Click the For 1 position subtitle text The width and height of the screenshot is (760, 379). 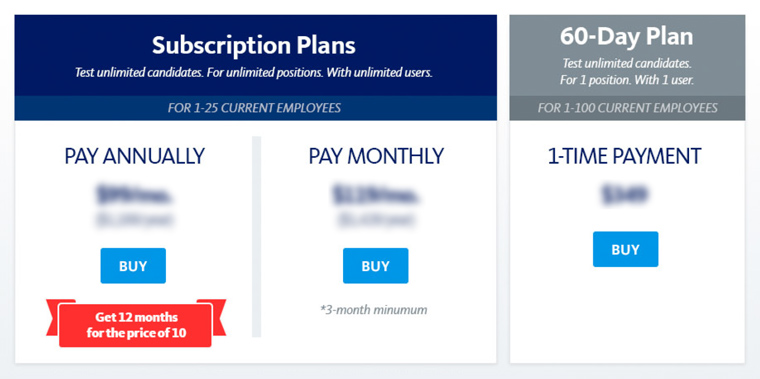click(x=627, y=80)
